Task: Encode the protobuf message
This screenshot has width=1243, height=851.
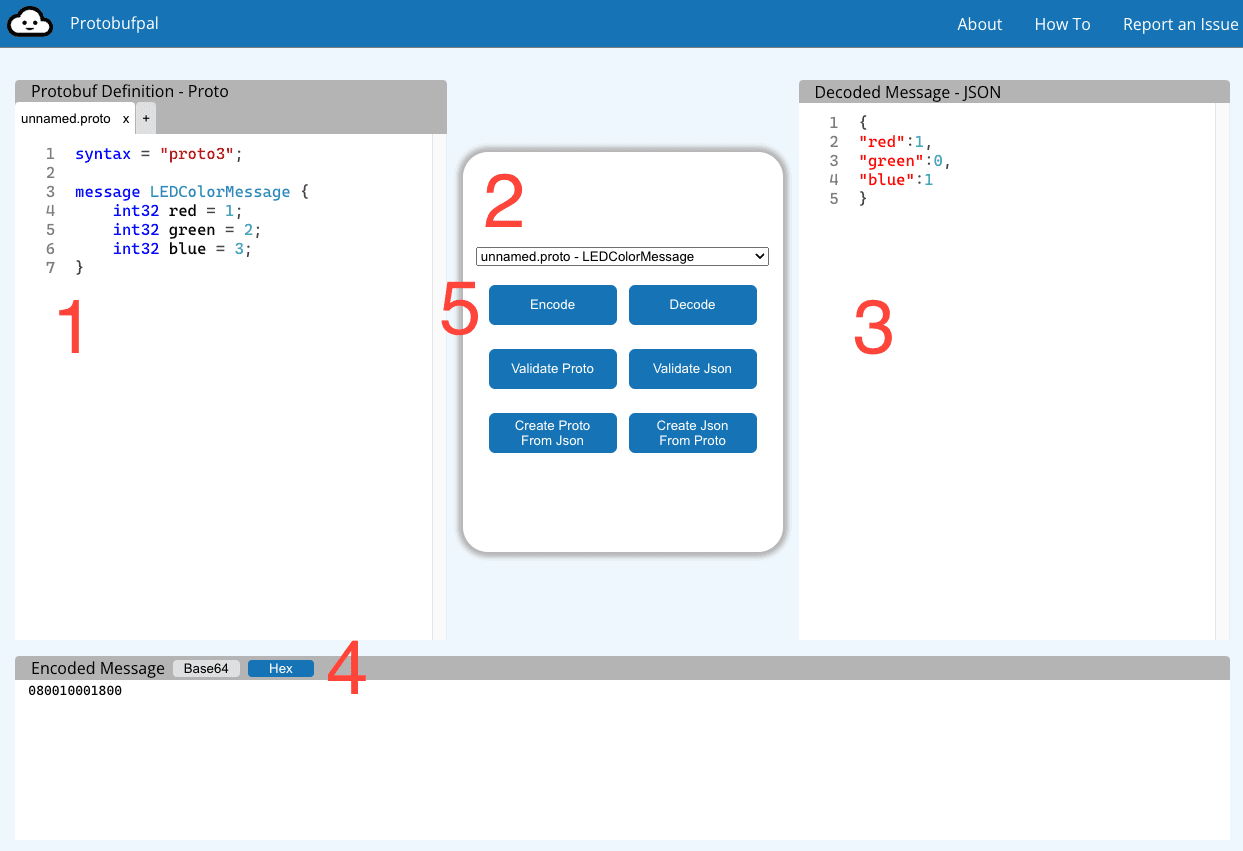Action: (552, 305)
